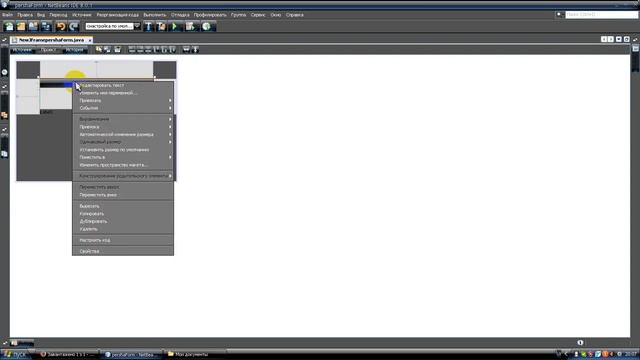Open the Группа menu
This screenshot has height=360, width=640.
[238, 15]
